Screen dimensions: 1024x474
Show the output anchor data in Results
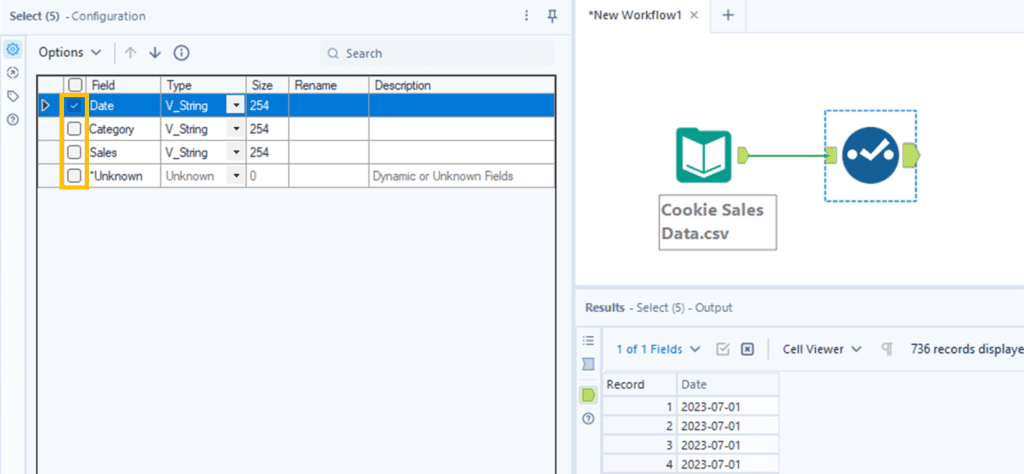pyautogui.click(x=588, y=395)
